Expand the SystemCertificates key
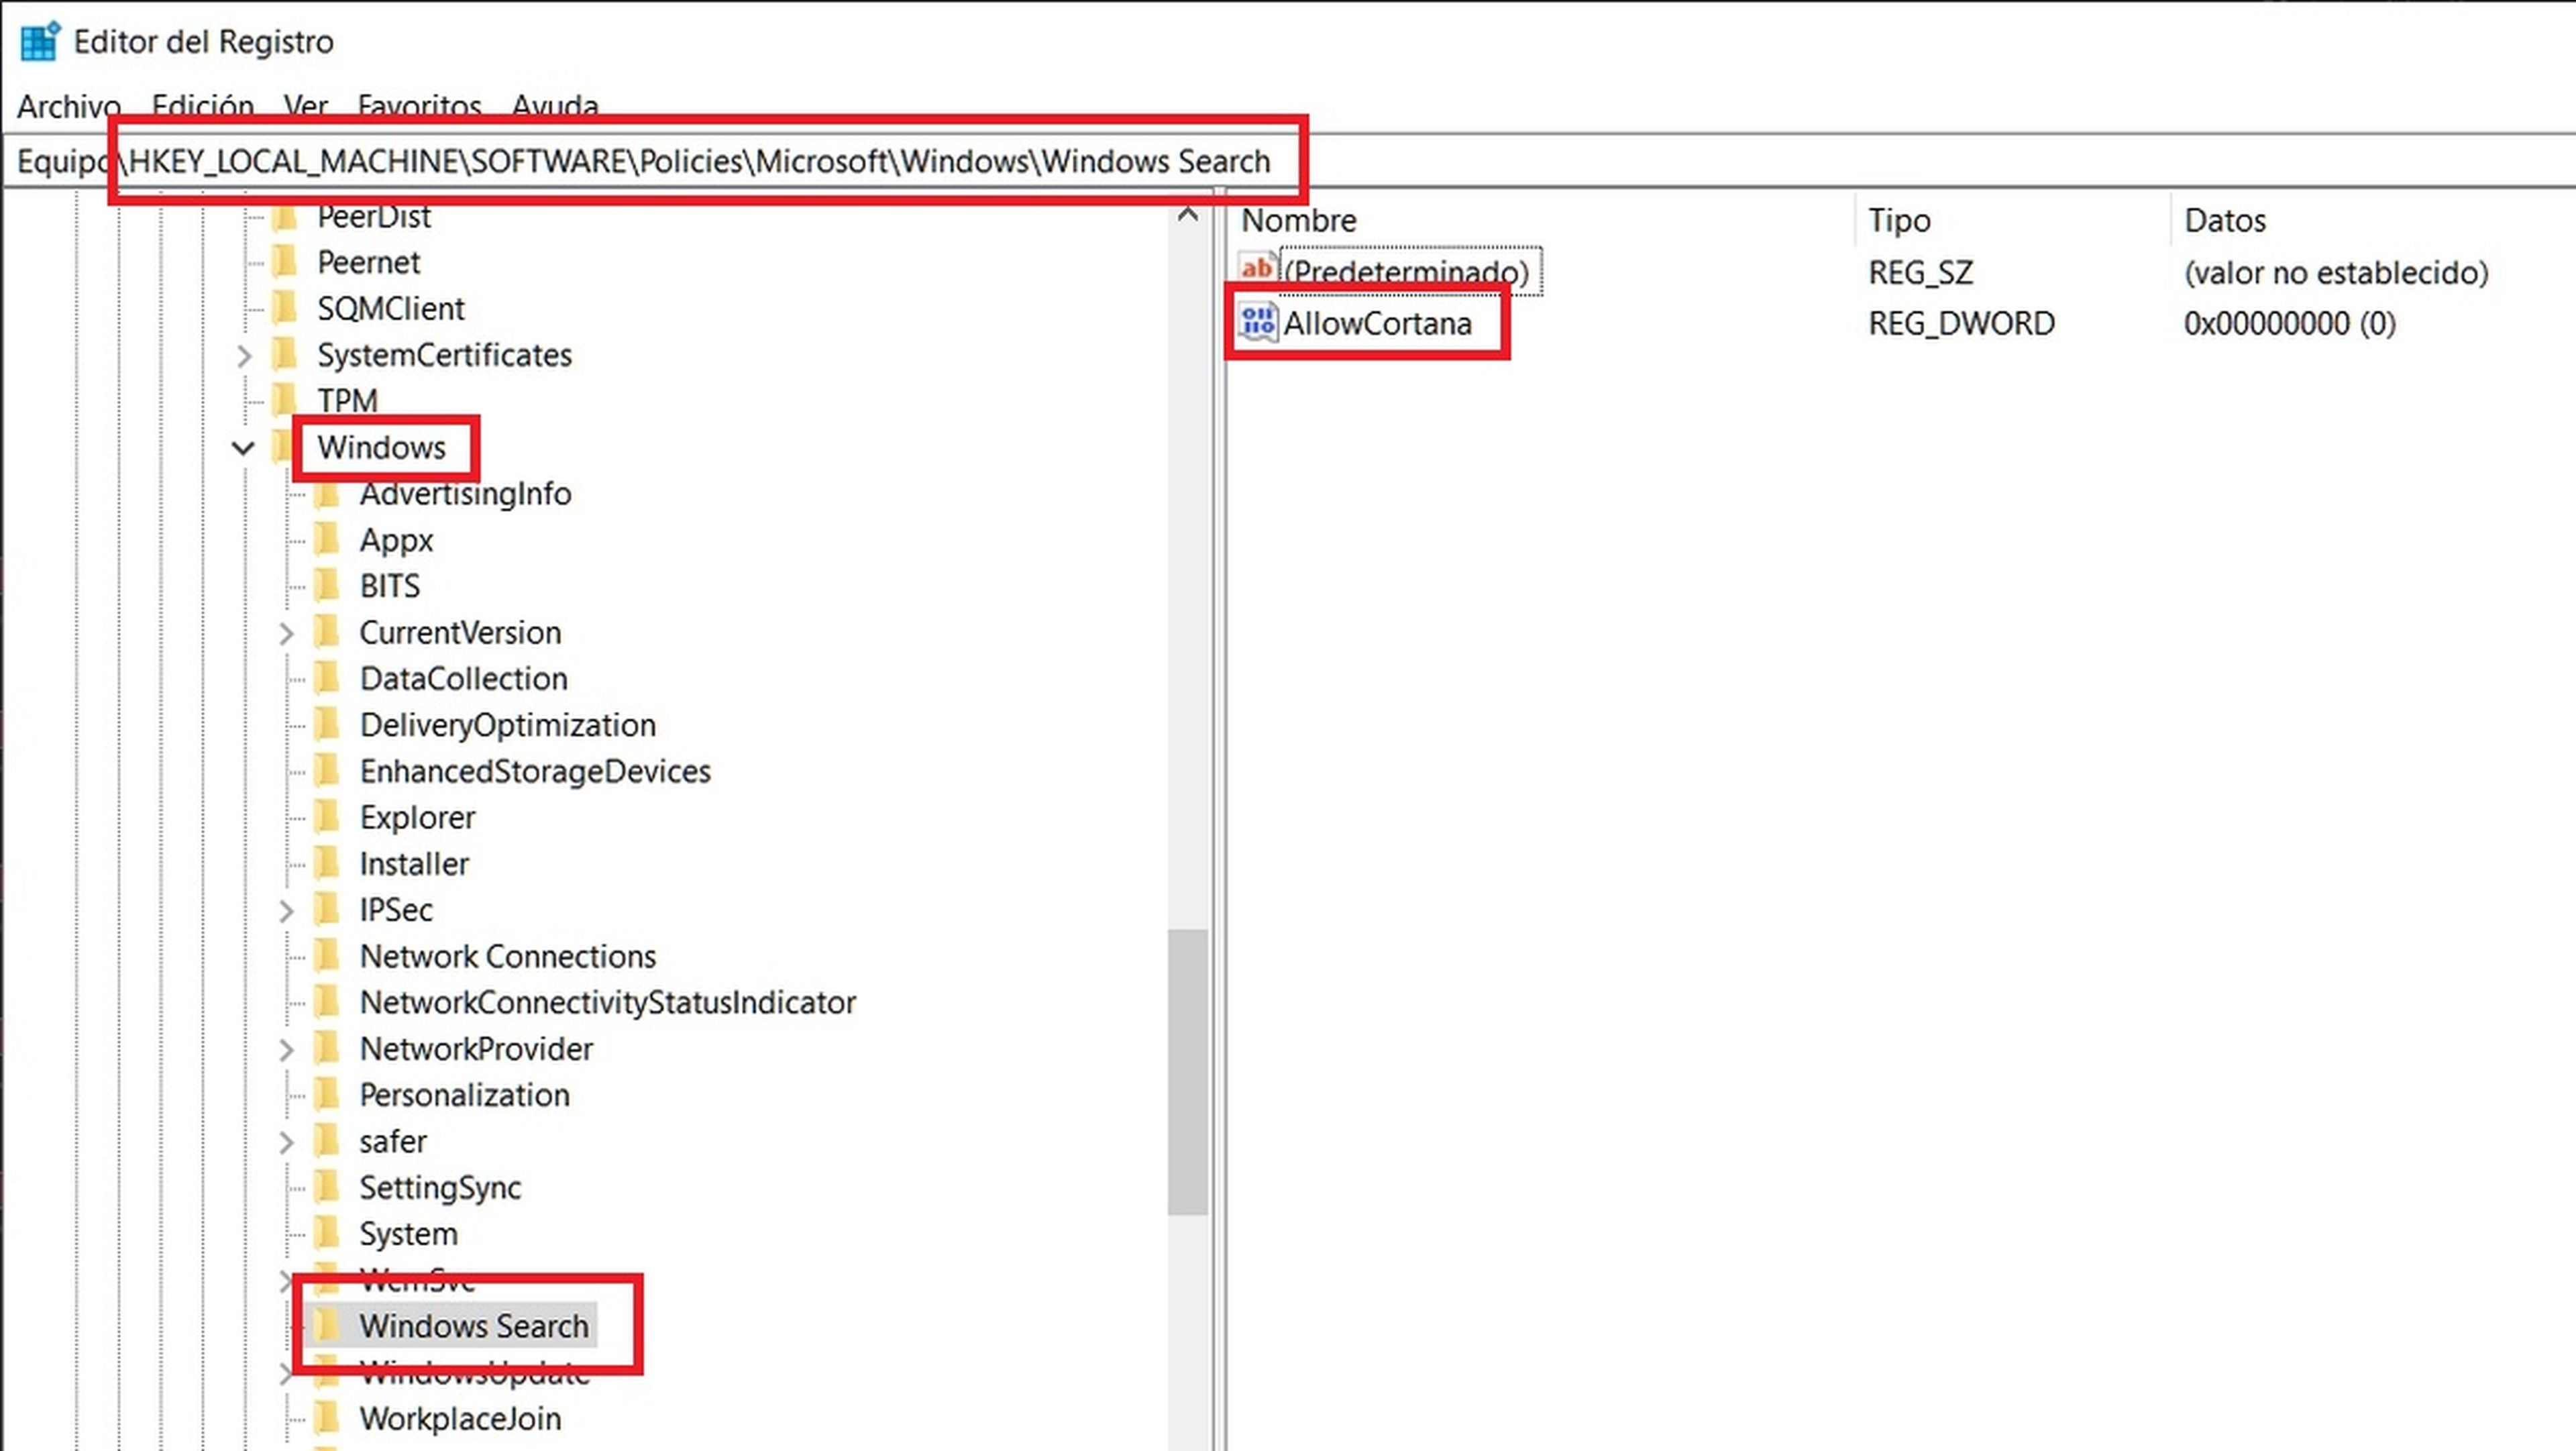The image size is (2576, 1451). tap(244, 356)
